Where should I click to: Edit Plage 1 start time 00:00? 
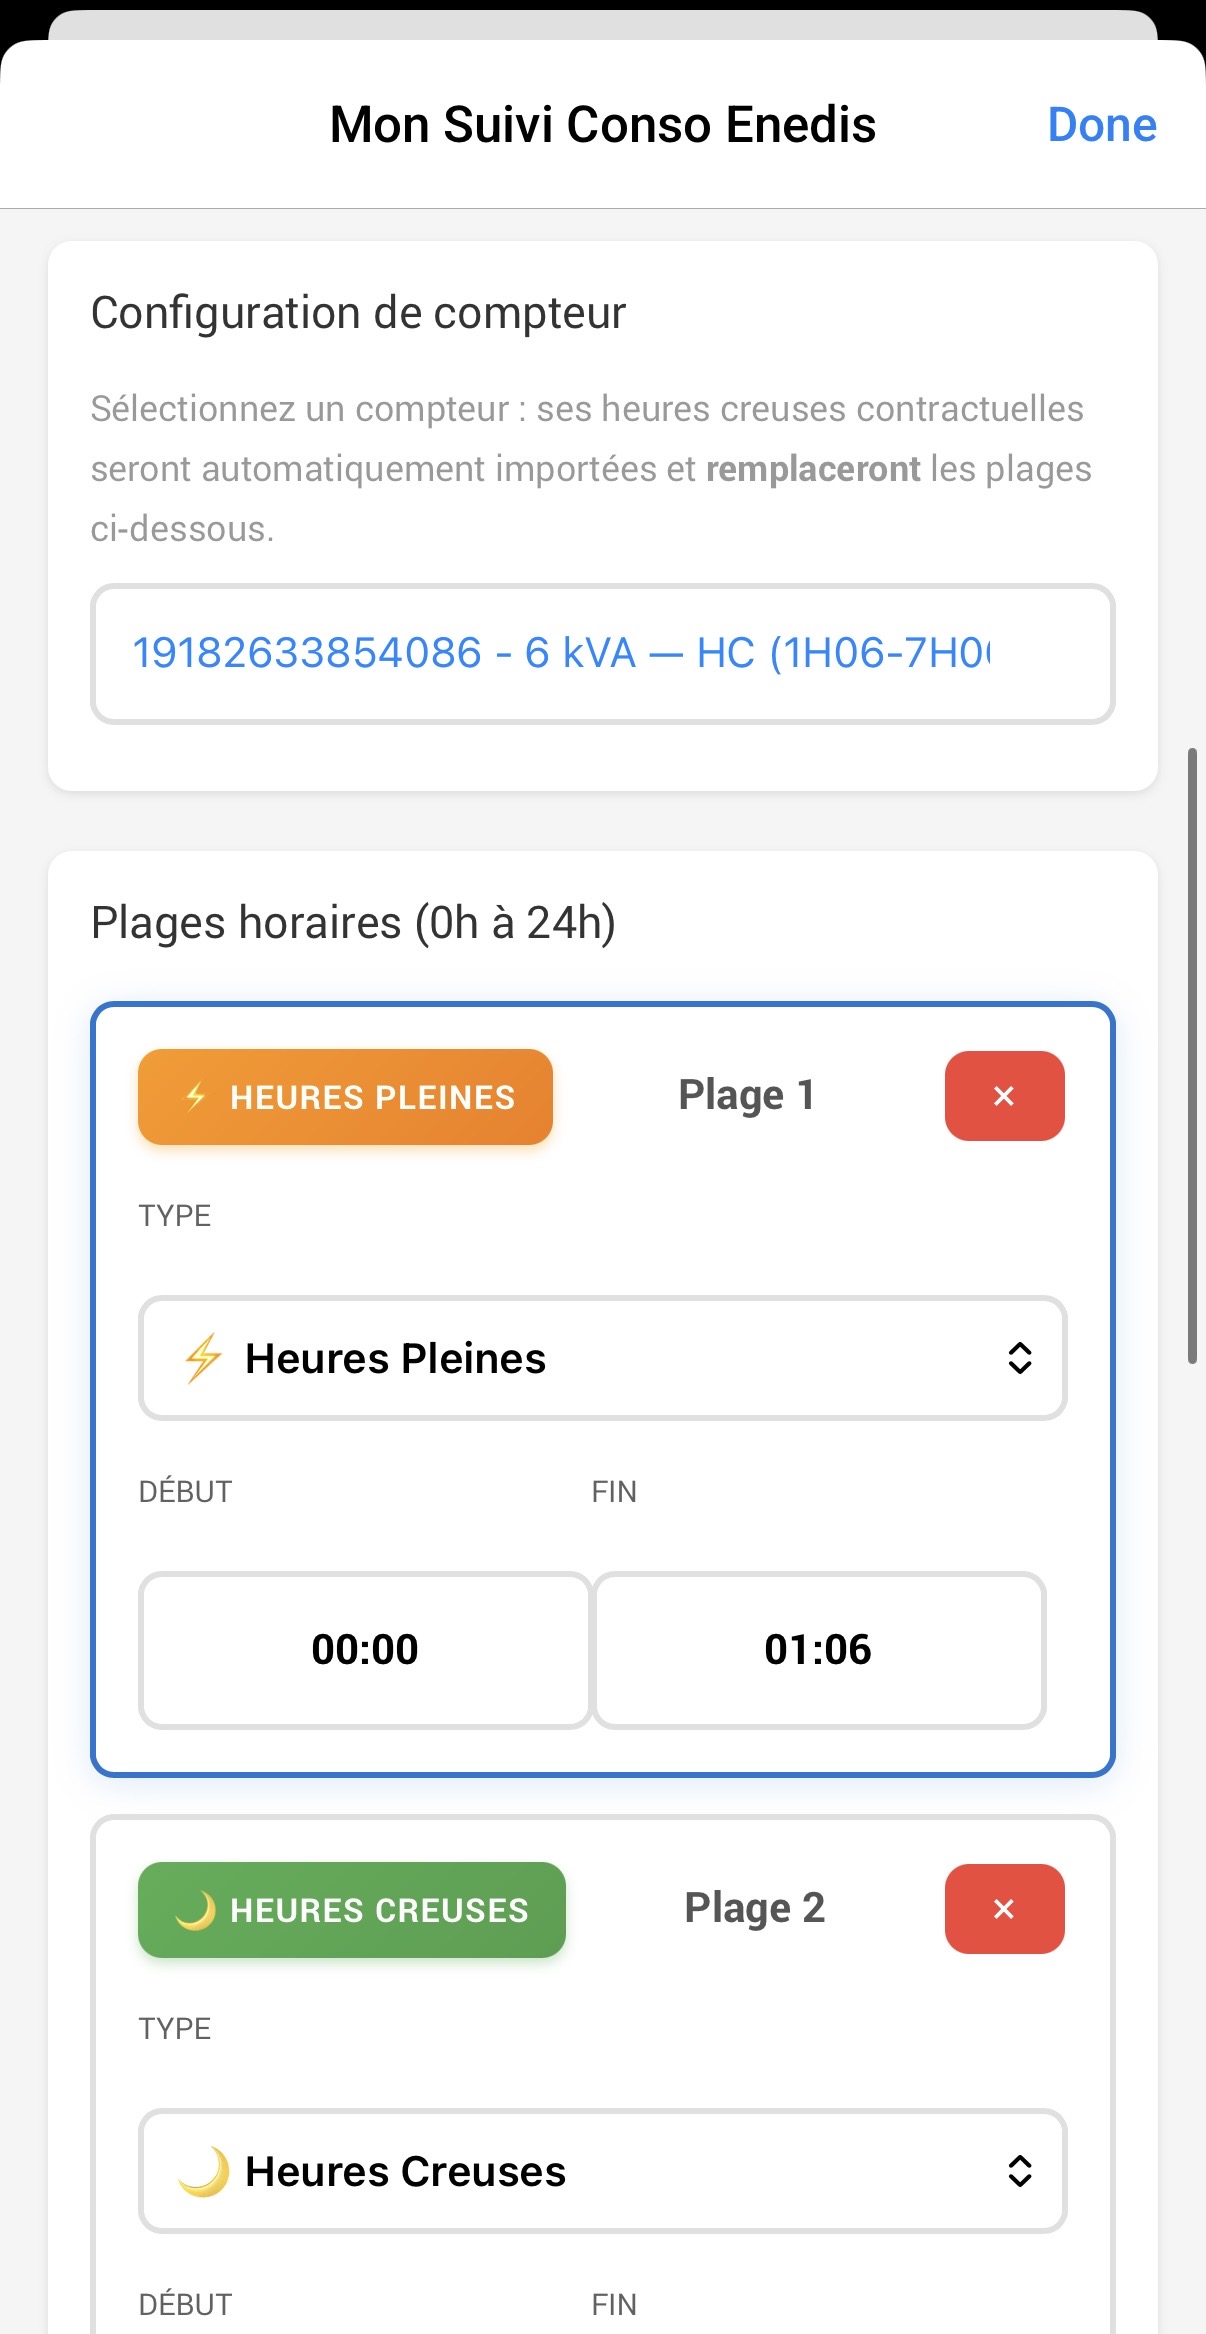tap(365, 1650)
